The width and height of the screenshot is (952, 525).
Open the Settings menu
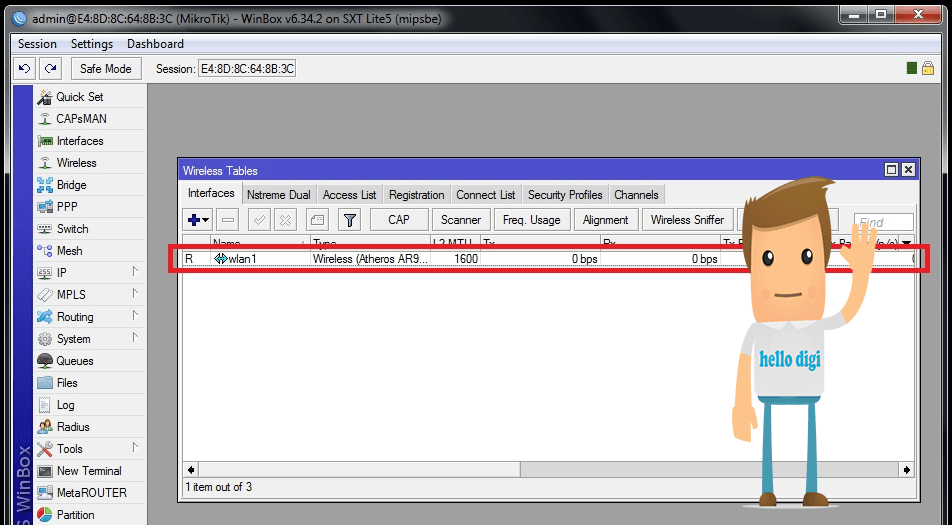[x=92, y=44]
